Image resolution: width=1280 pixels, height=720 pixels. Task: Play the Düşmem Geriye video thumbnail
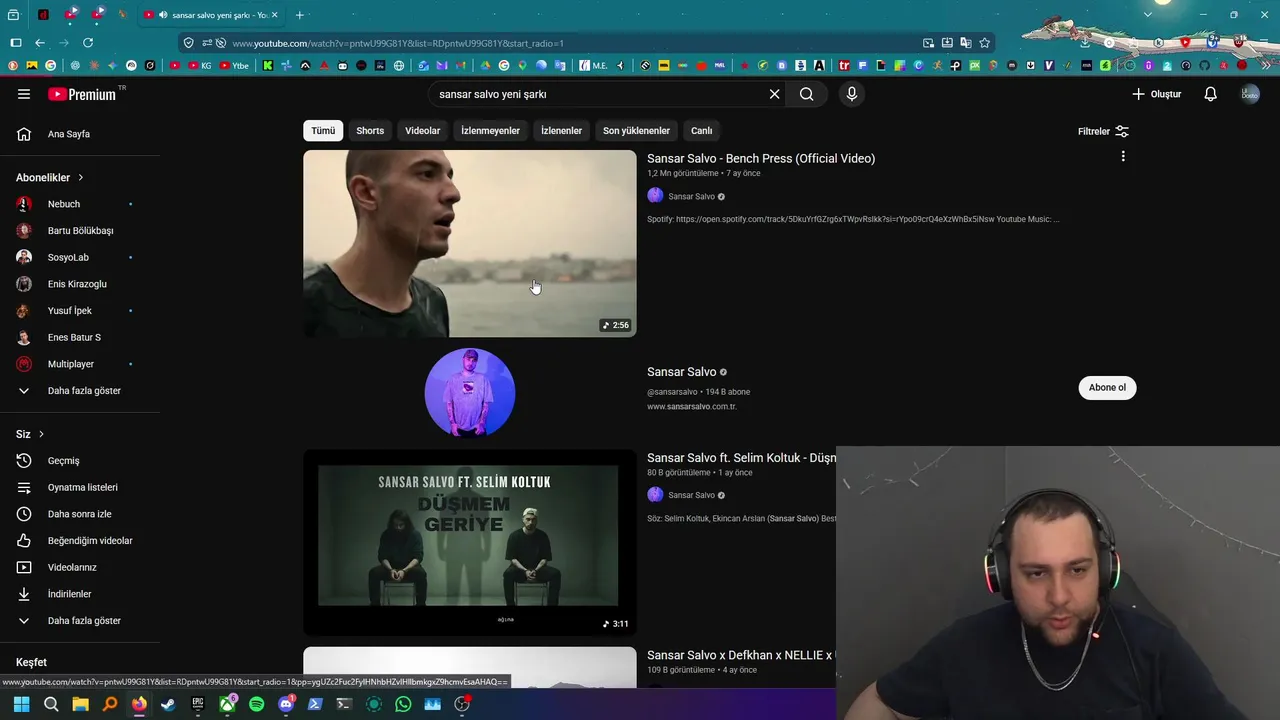pos(470,542)
